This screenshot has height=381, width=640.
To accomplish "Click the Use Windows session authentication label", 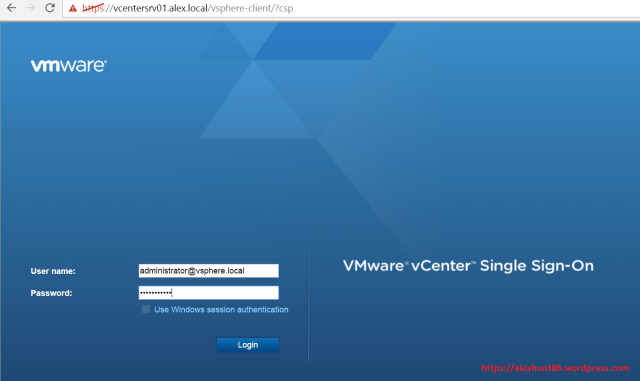I will (x=221, y=310).
